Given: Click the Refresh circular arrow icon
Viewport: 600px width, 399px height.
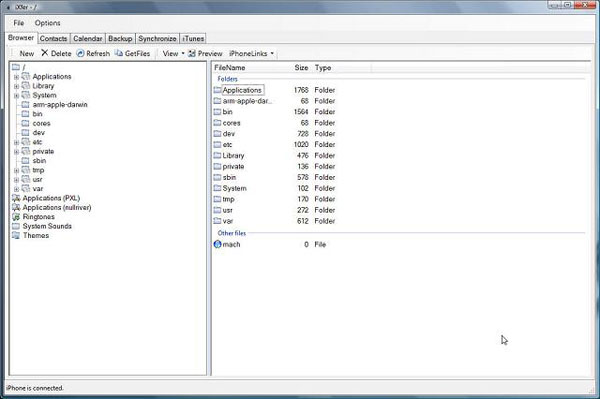Looking at the screenshot, I should 80,53.
